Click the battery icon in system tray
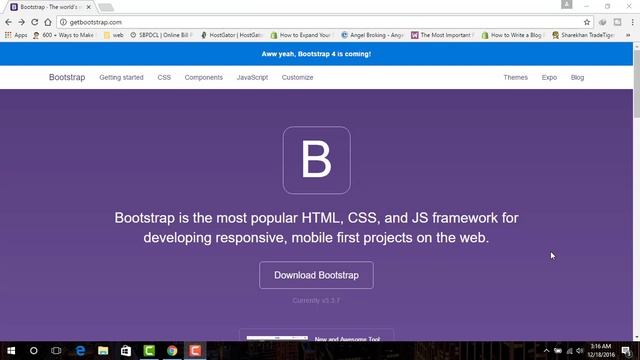This screenshot has height=360, width=640. (x=558, y=351)
